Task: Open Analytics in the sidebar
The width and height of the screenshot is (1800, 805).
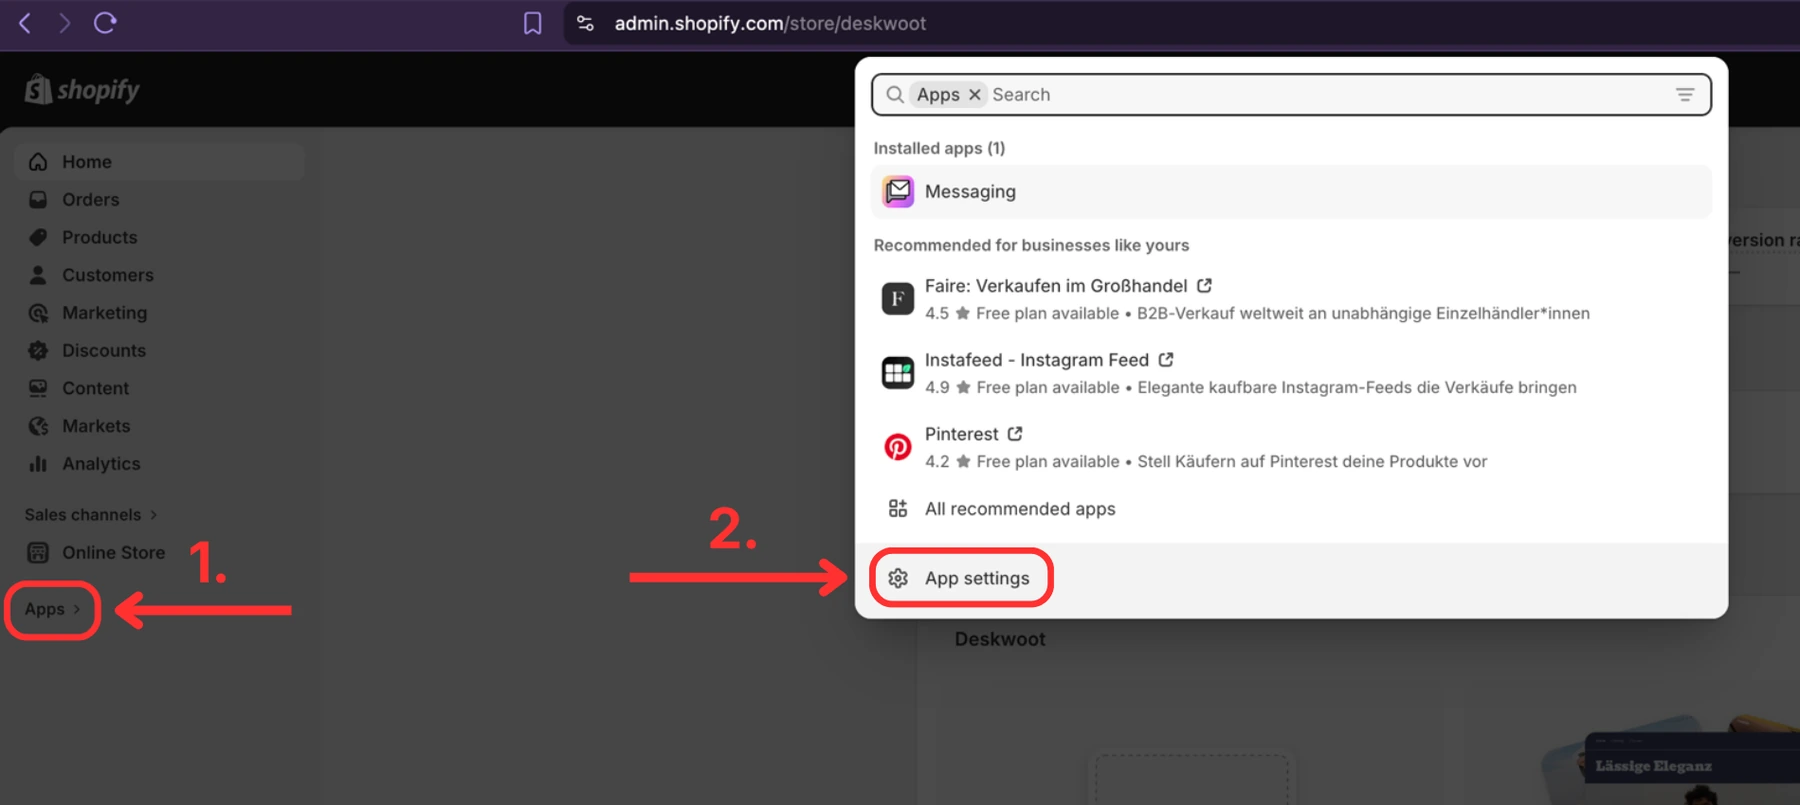Action: point(101,464)
